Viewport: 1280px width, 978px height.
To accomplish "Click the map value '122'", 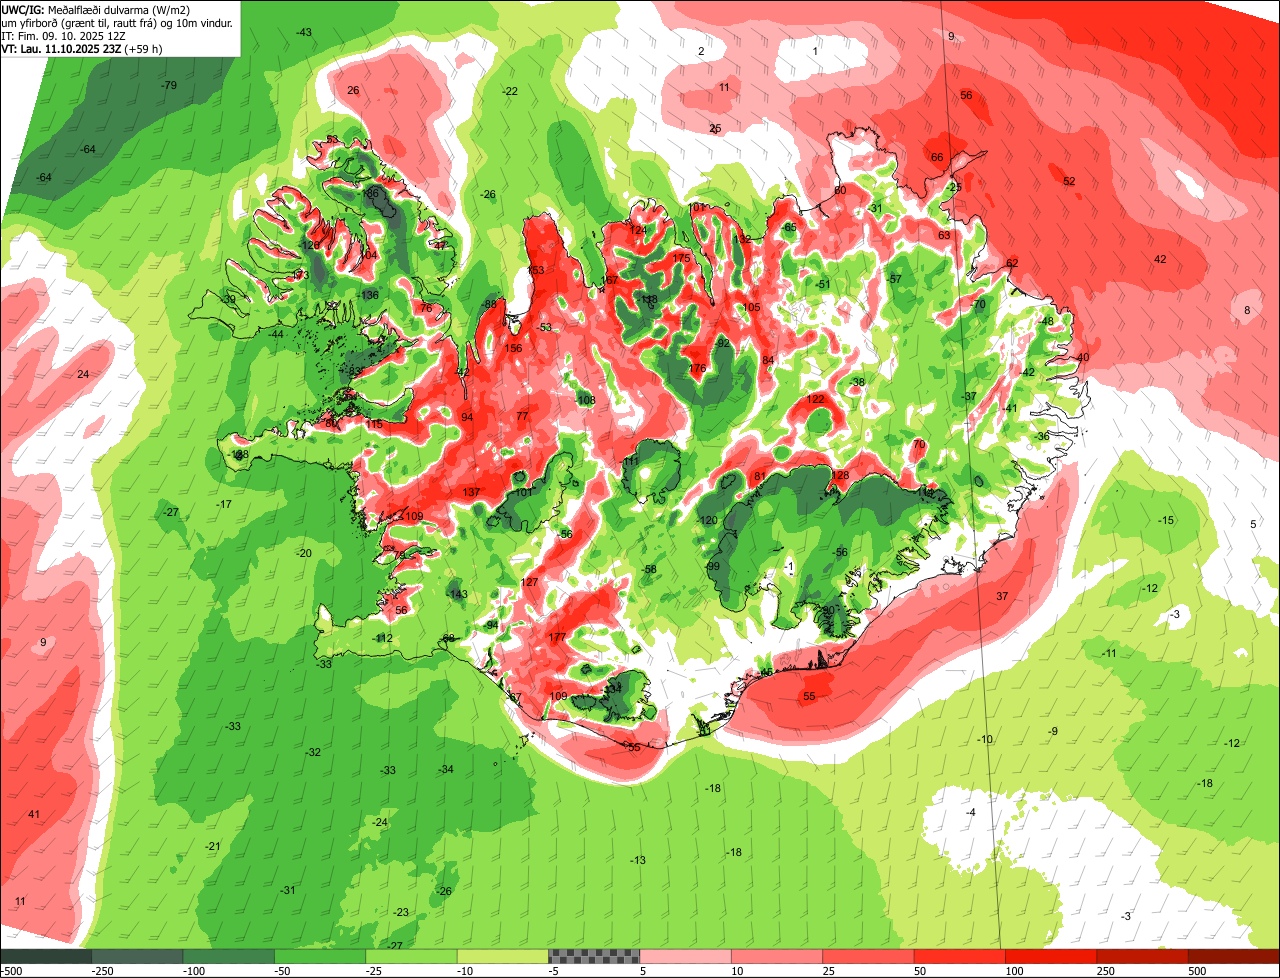I will [x=816, y=399].
